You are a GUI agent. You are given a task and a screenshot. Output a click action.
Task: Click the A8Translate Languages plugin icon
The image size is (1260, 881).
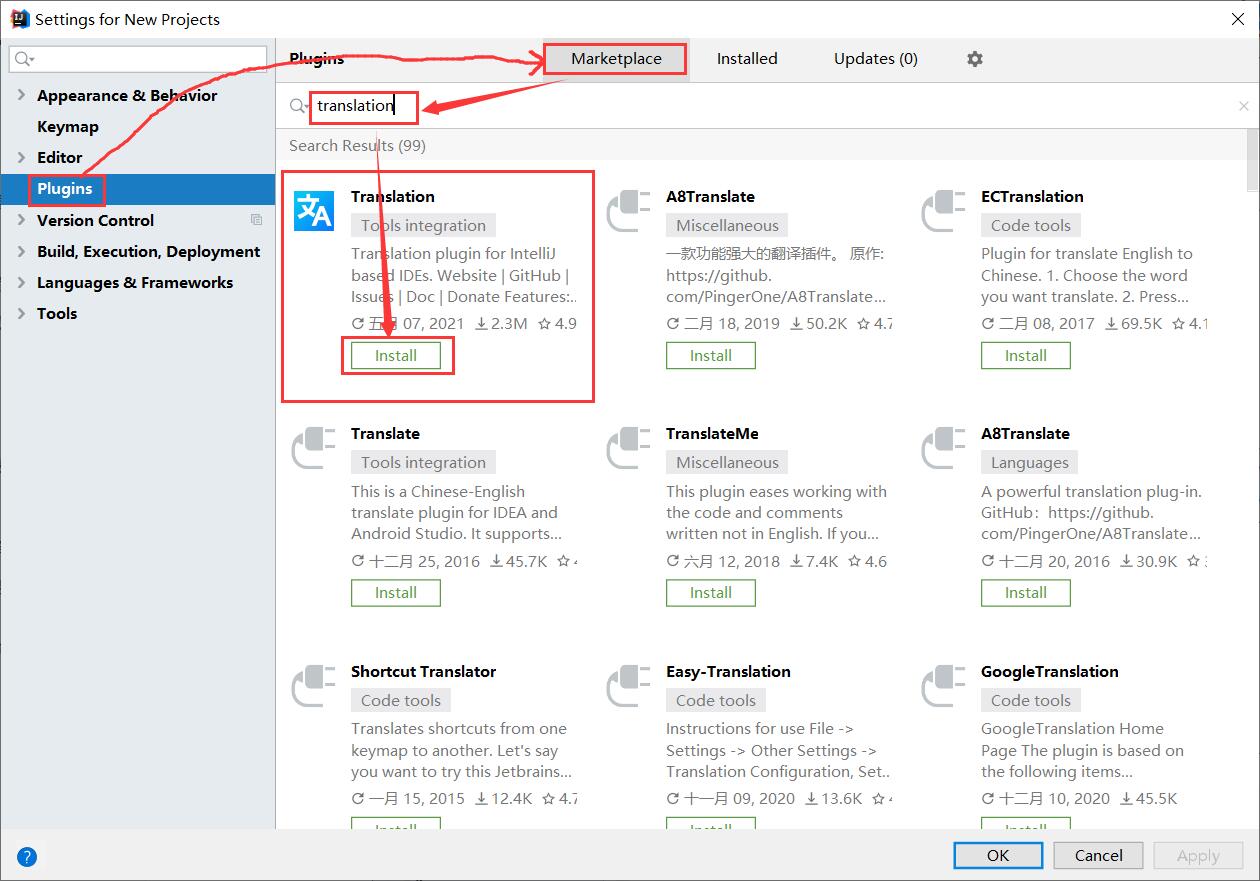(x=944, y=448)
